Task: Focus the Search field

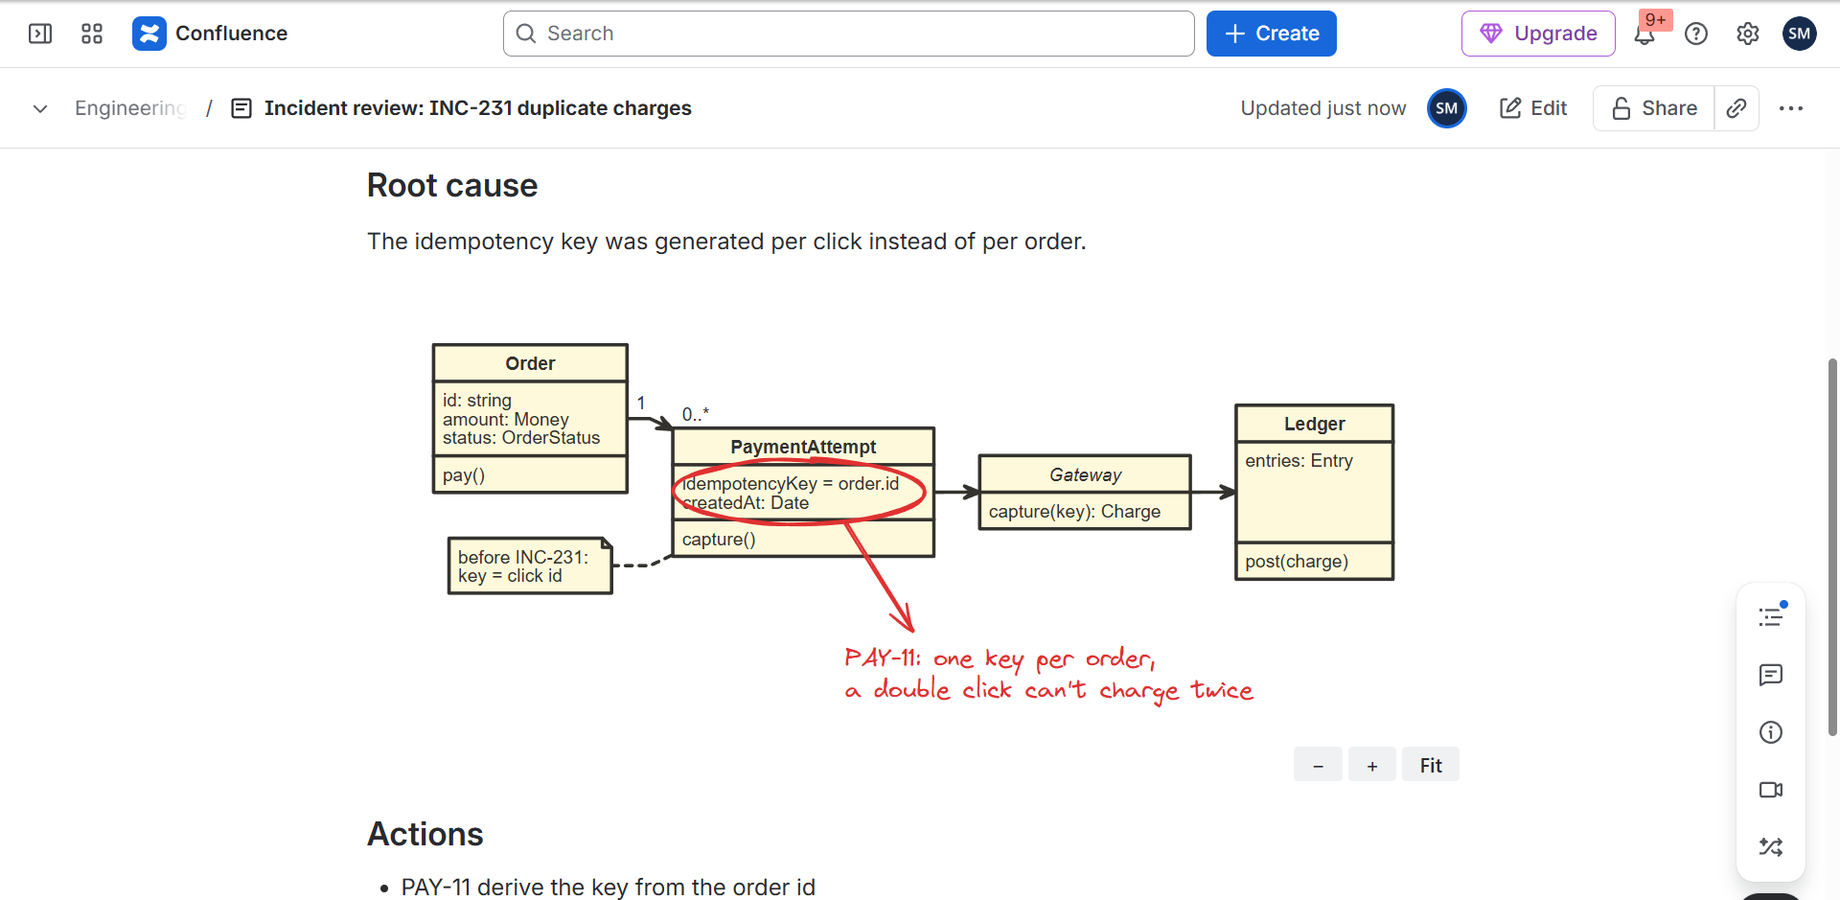Action: click(849, 34)
